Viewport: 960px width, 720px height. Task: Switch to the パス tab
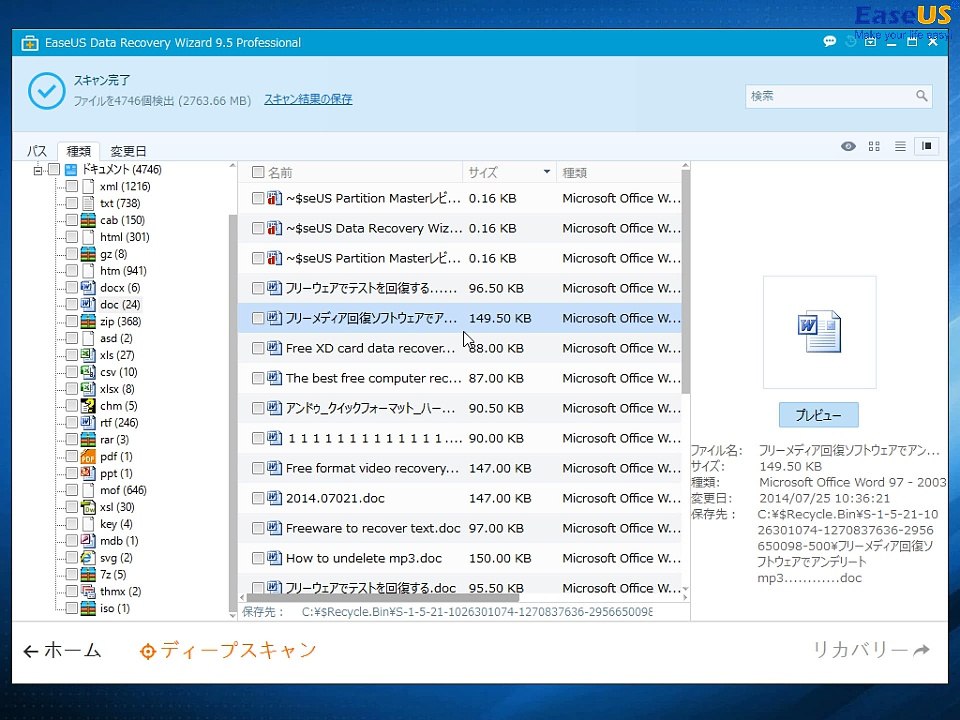[x=37, y=151]
